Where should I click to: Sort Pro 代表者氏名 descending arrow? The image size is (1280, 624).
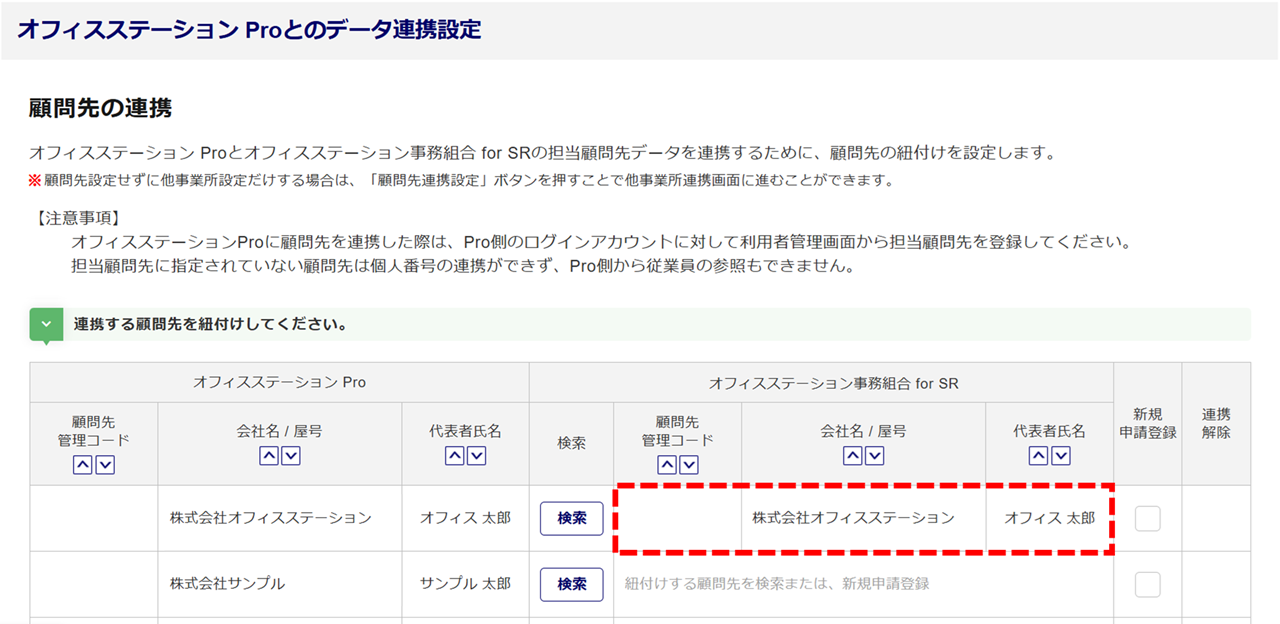477,456
